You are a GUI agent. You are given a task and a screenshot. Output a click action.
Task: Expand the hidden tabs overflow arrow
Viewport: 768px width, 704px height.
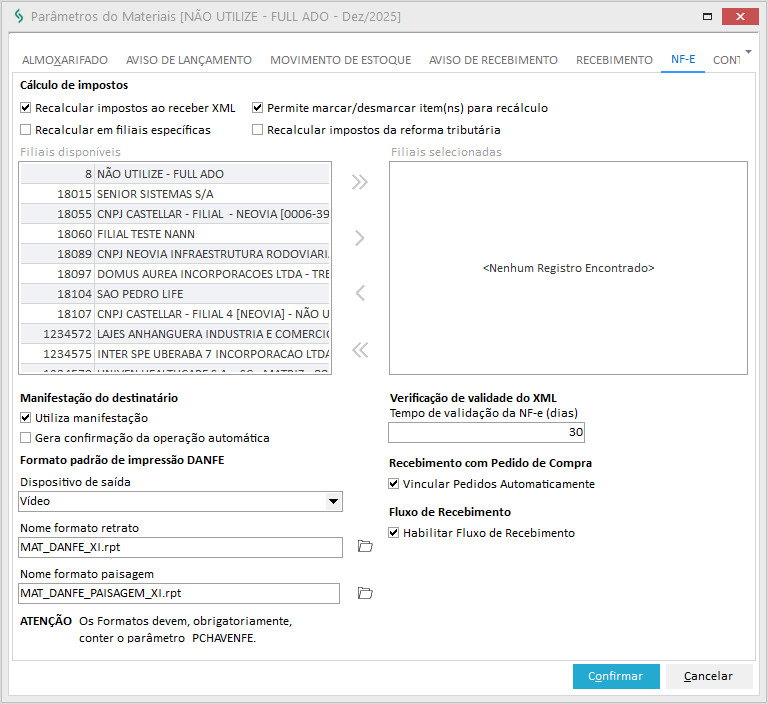point(748,51)
